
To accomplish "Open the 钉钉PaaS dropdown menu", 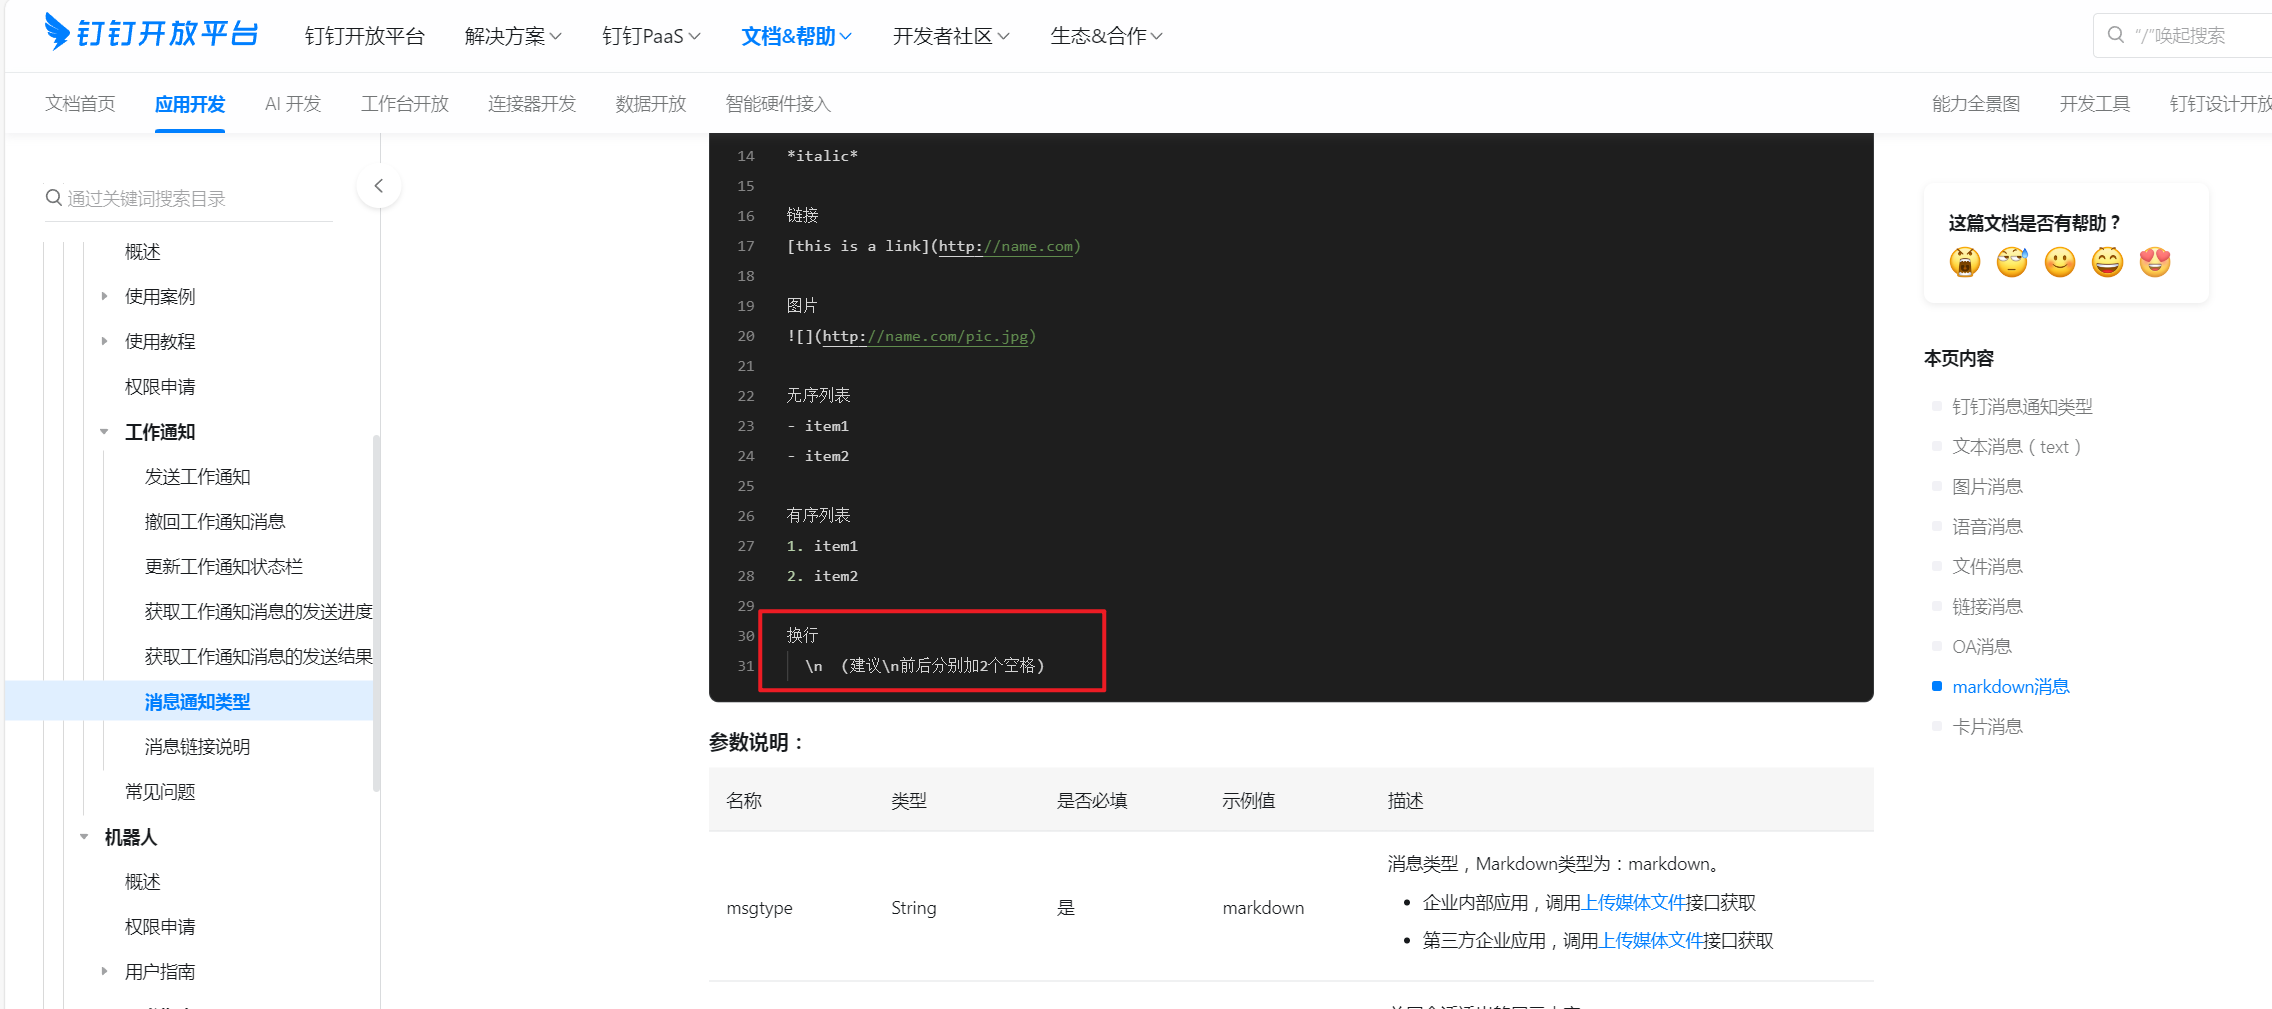I will [x=651, y=36].
